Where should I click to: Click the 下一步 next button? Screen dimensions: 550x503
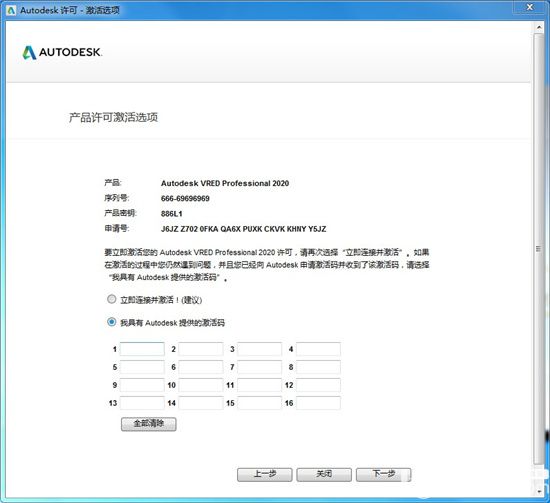[384, 475]
